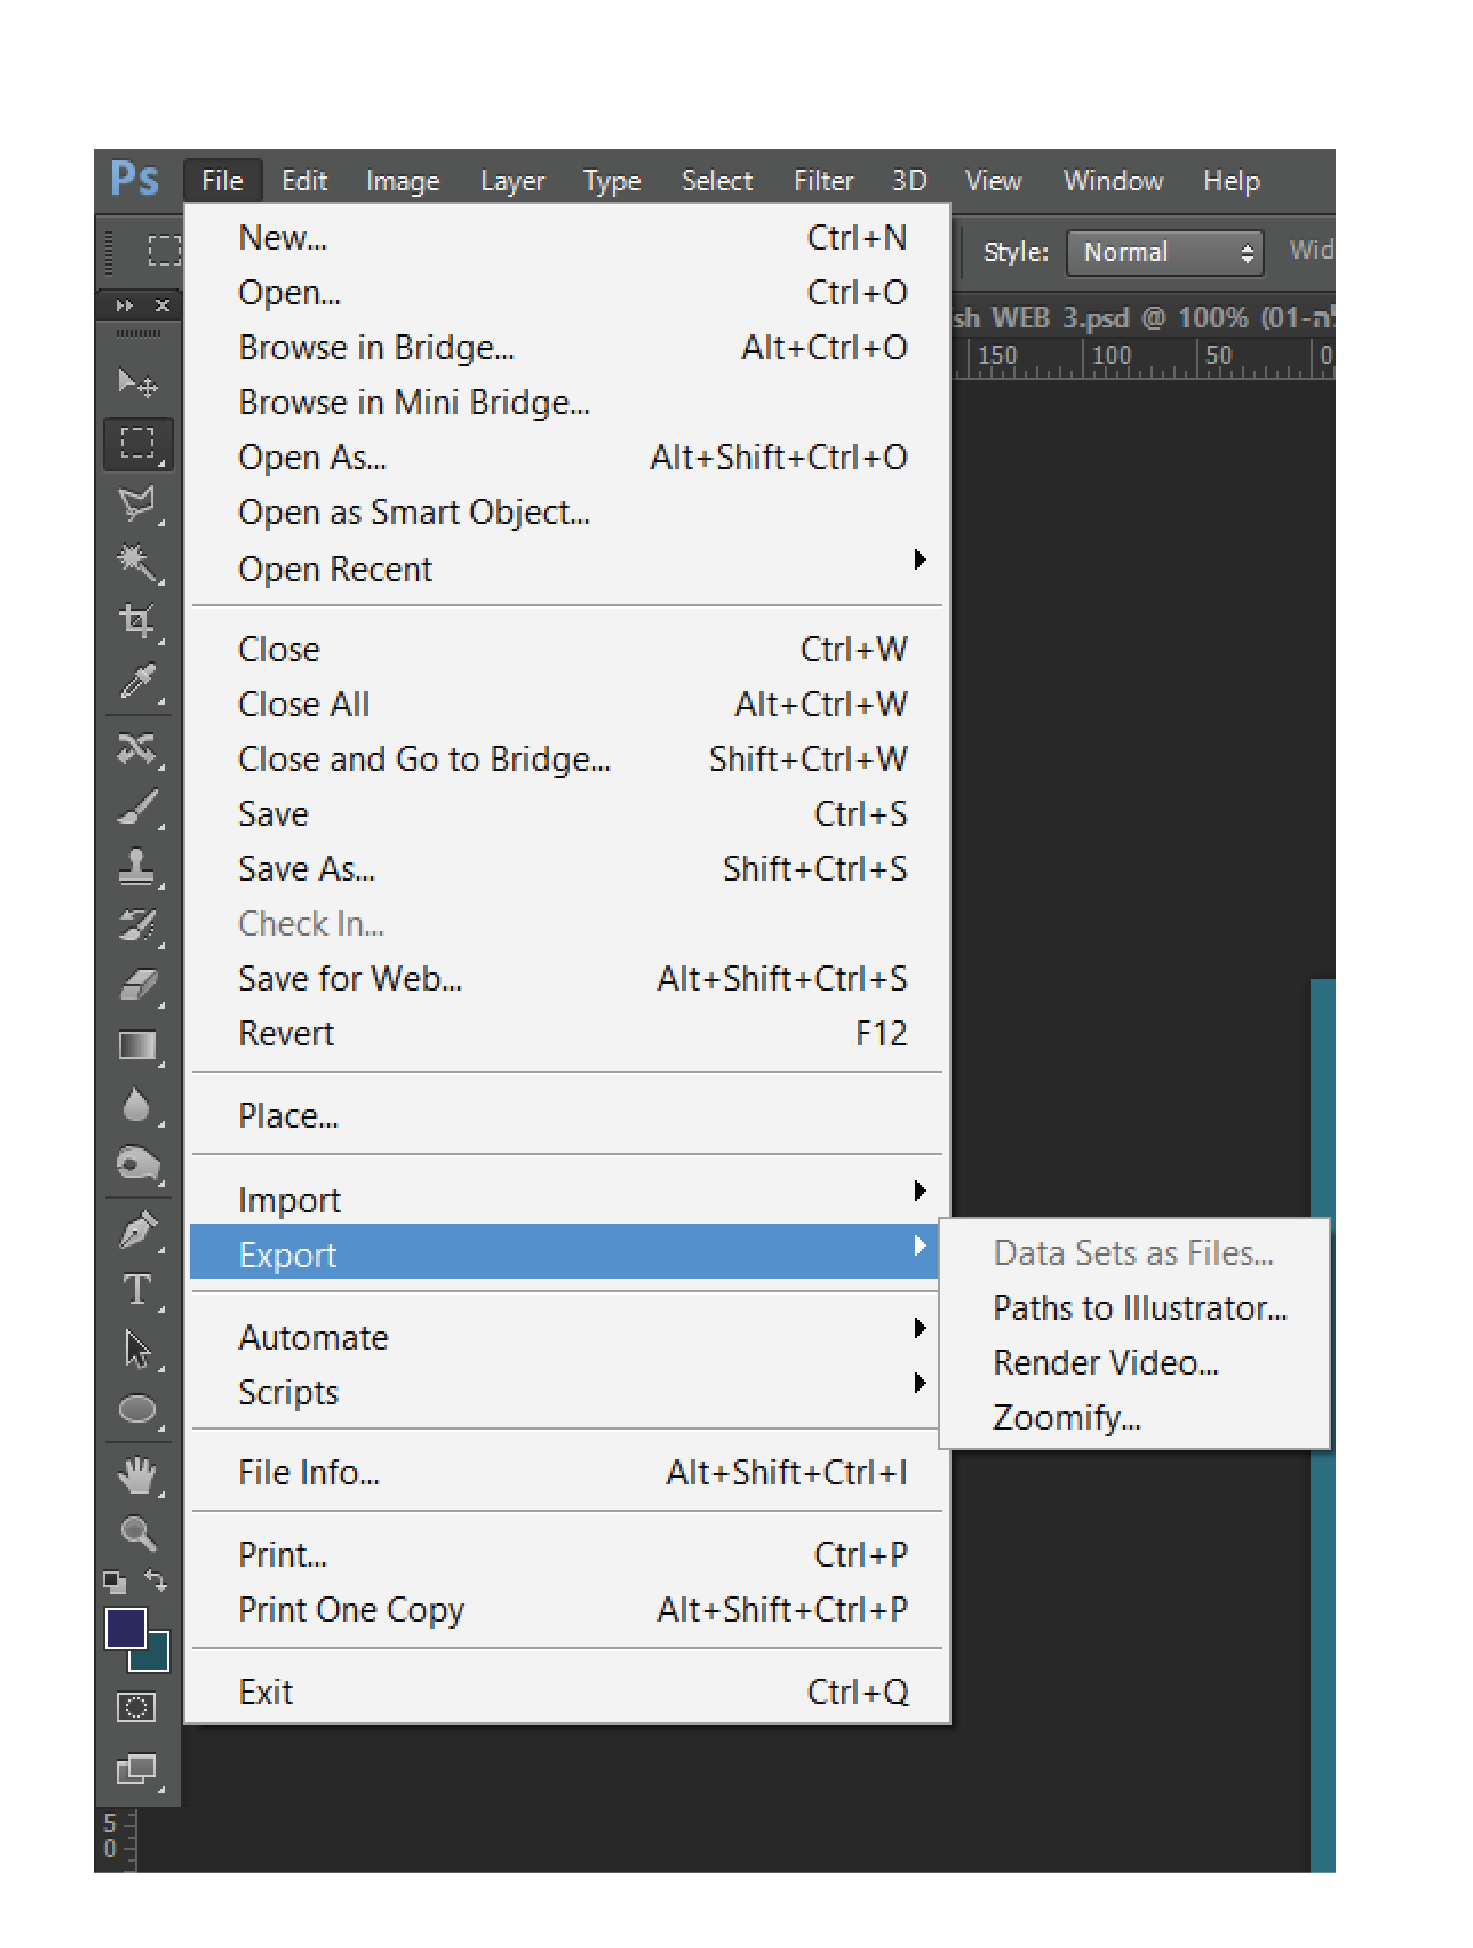Click Zoomify in the Export submenu
1473x1948 pixels.
(1066, 1418)
